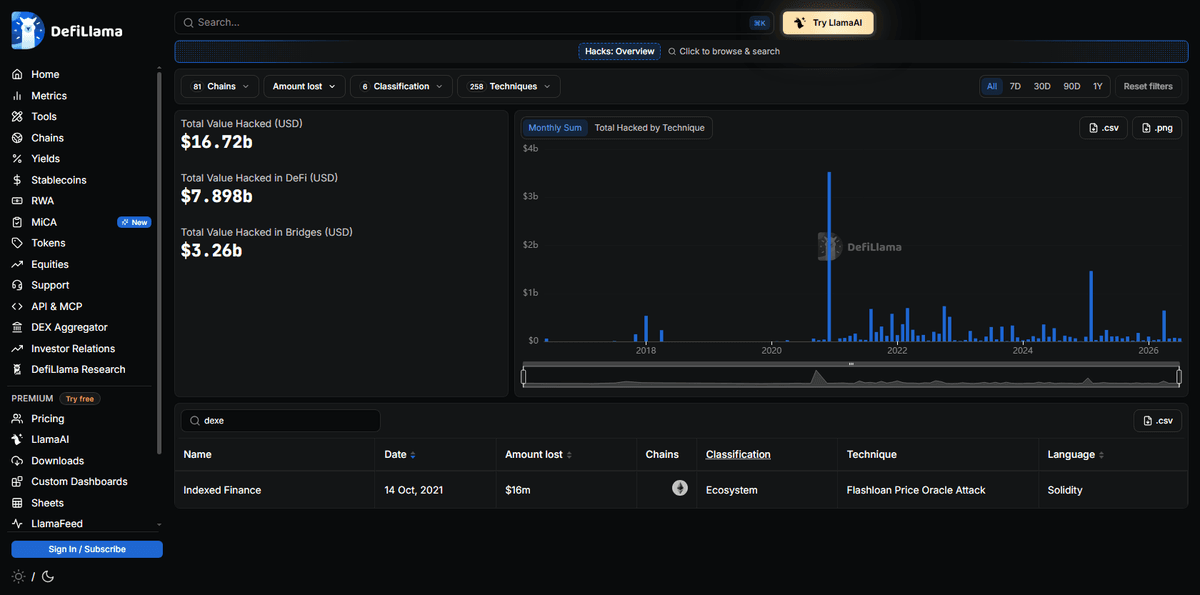
Task: Download chart as .png
Action: (x=1156, y=128)
